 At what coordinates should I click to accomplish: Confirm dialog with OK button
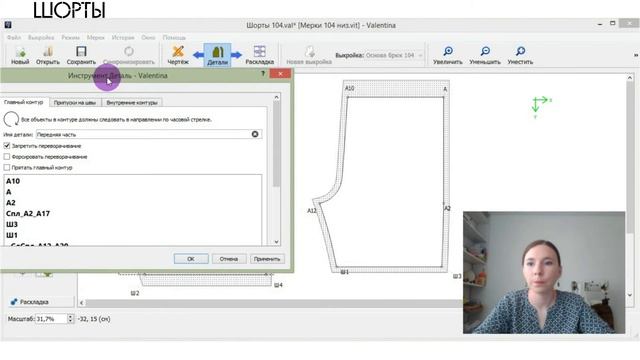pos(191,259)
